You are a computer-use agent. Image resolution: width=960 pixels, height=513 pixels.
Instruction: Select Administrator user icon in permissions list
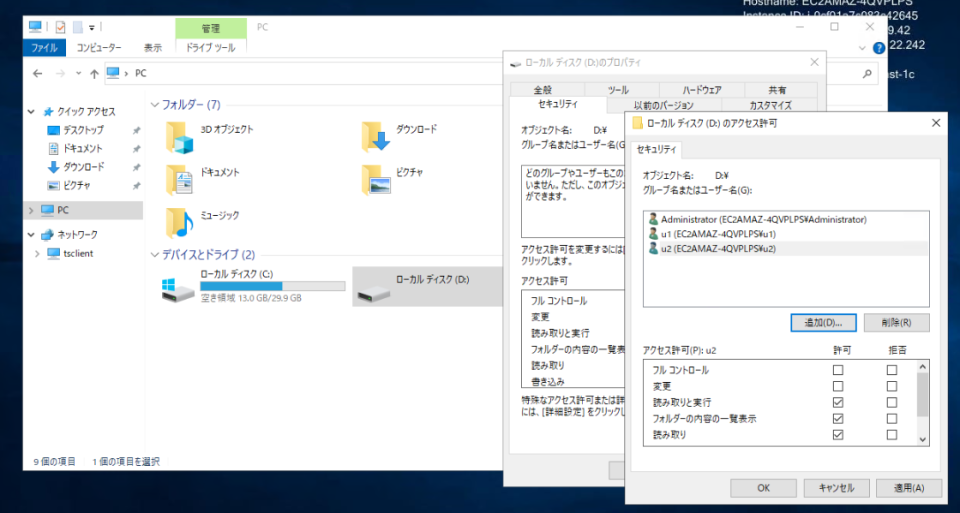(x=653, y=219)
